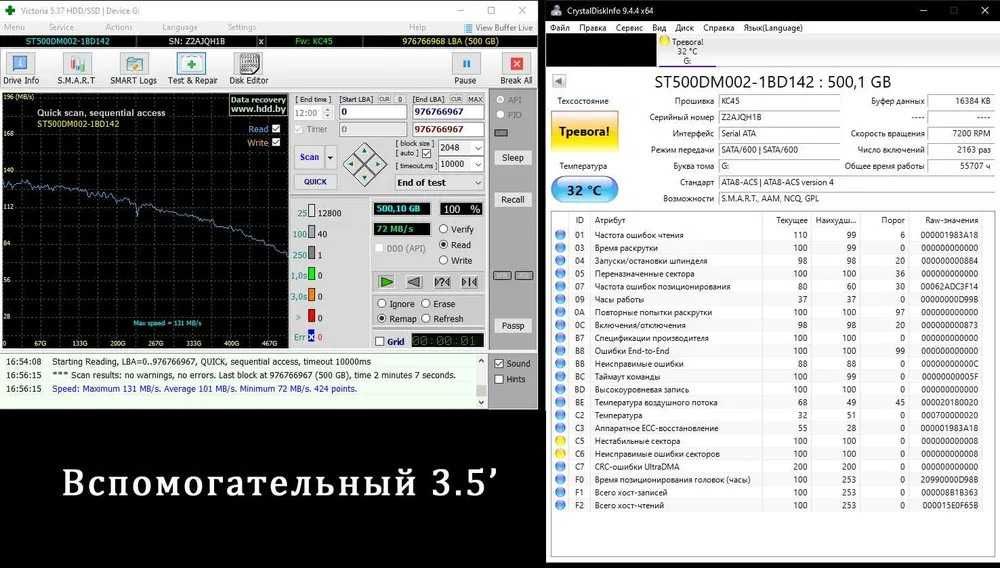Click the down arrow on navigation diamond
Image resolution: width=1000 pixels, height=568 pixels.
[364, 178]
